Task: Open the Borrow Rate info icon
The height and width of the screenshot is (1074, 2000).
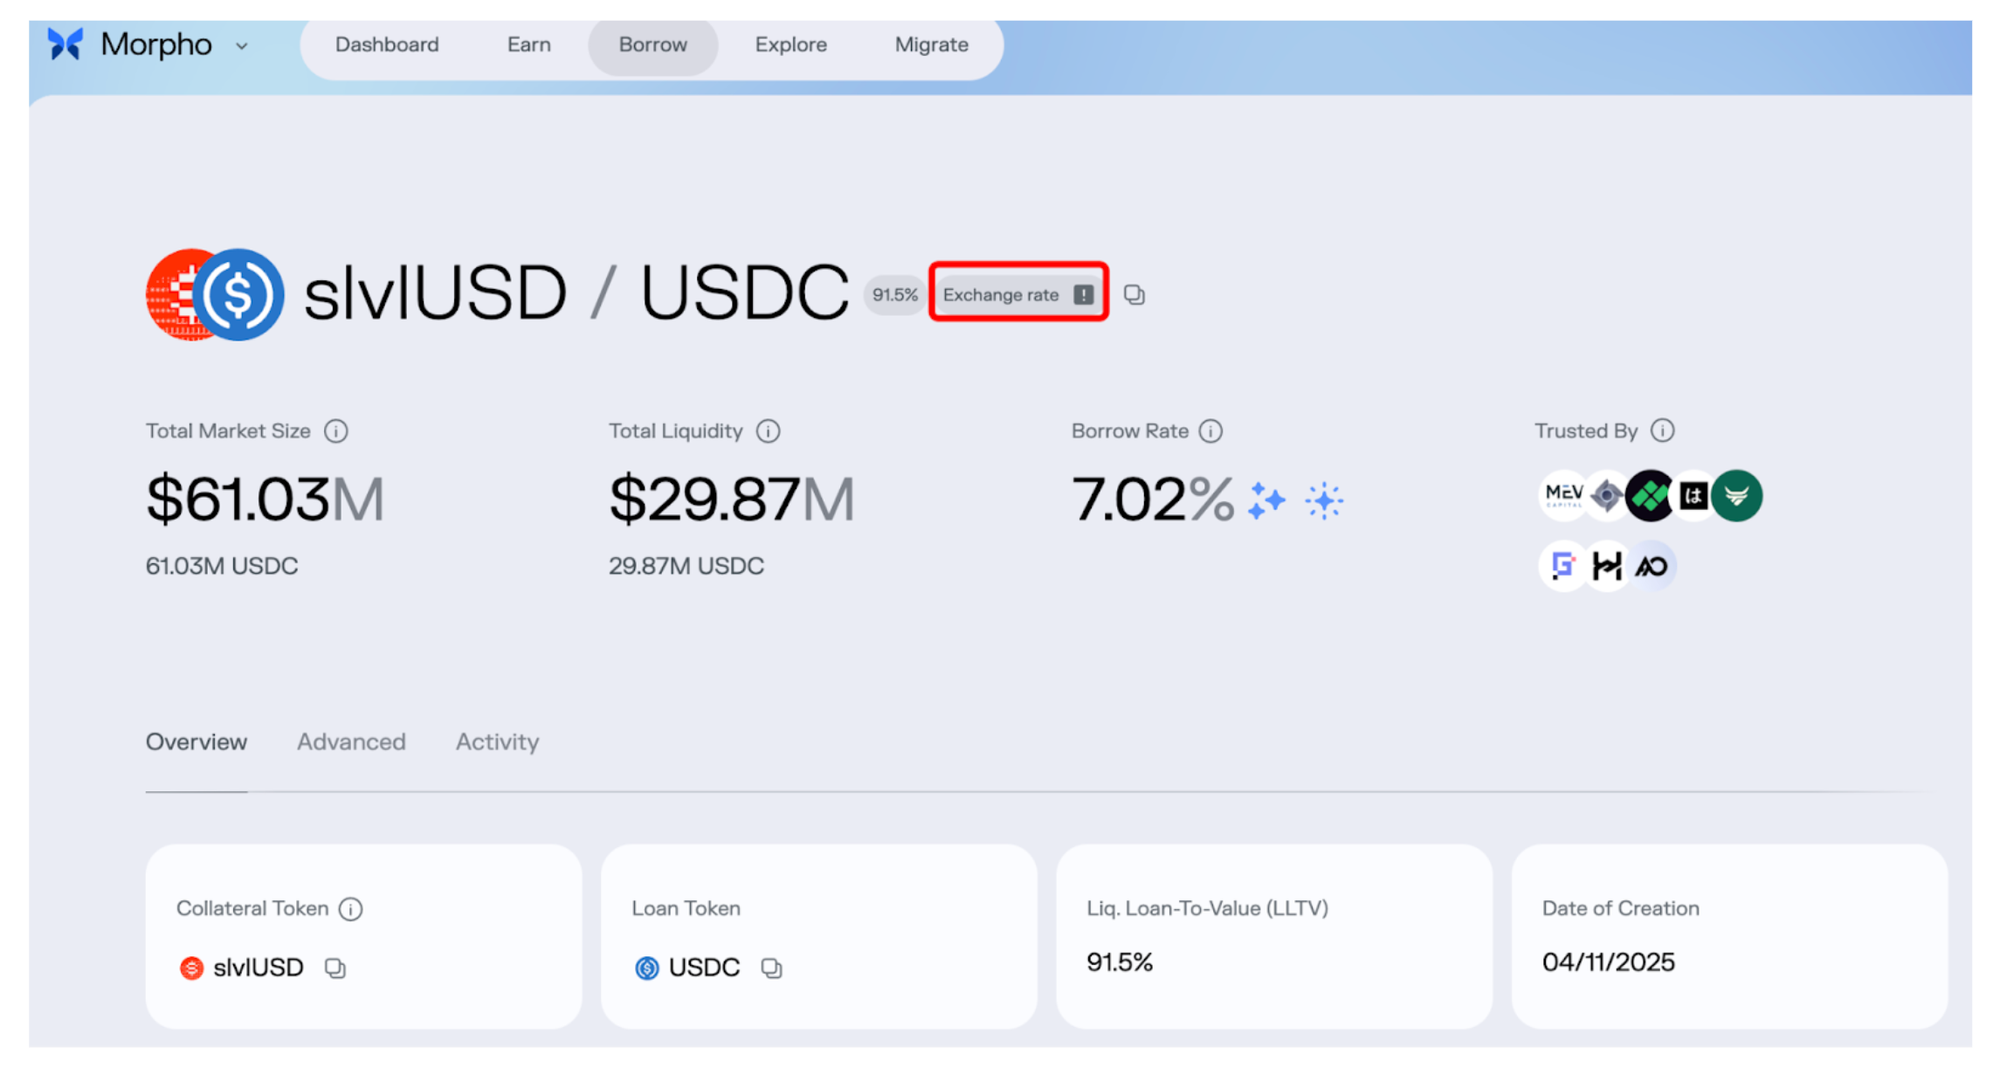Action: point(1210,431)
